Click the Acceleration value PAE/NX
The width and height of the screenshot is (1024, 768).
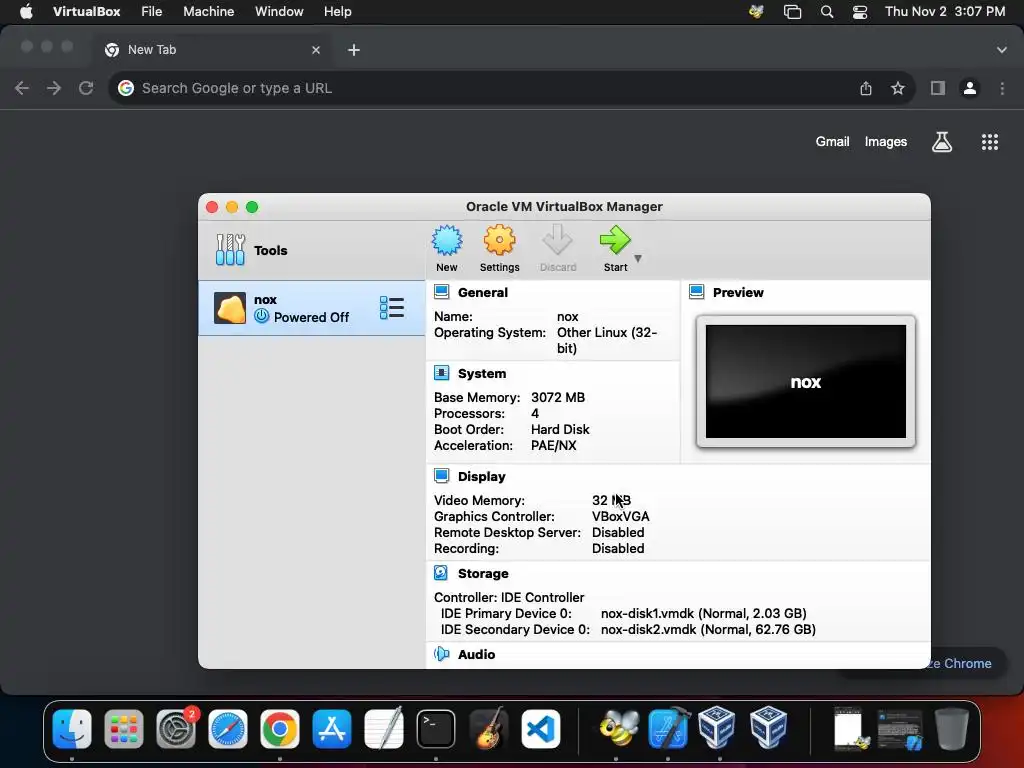[x=554, y=445]
